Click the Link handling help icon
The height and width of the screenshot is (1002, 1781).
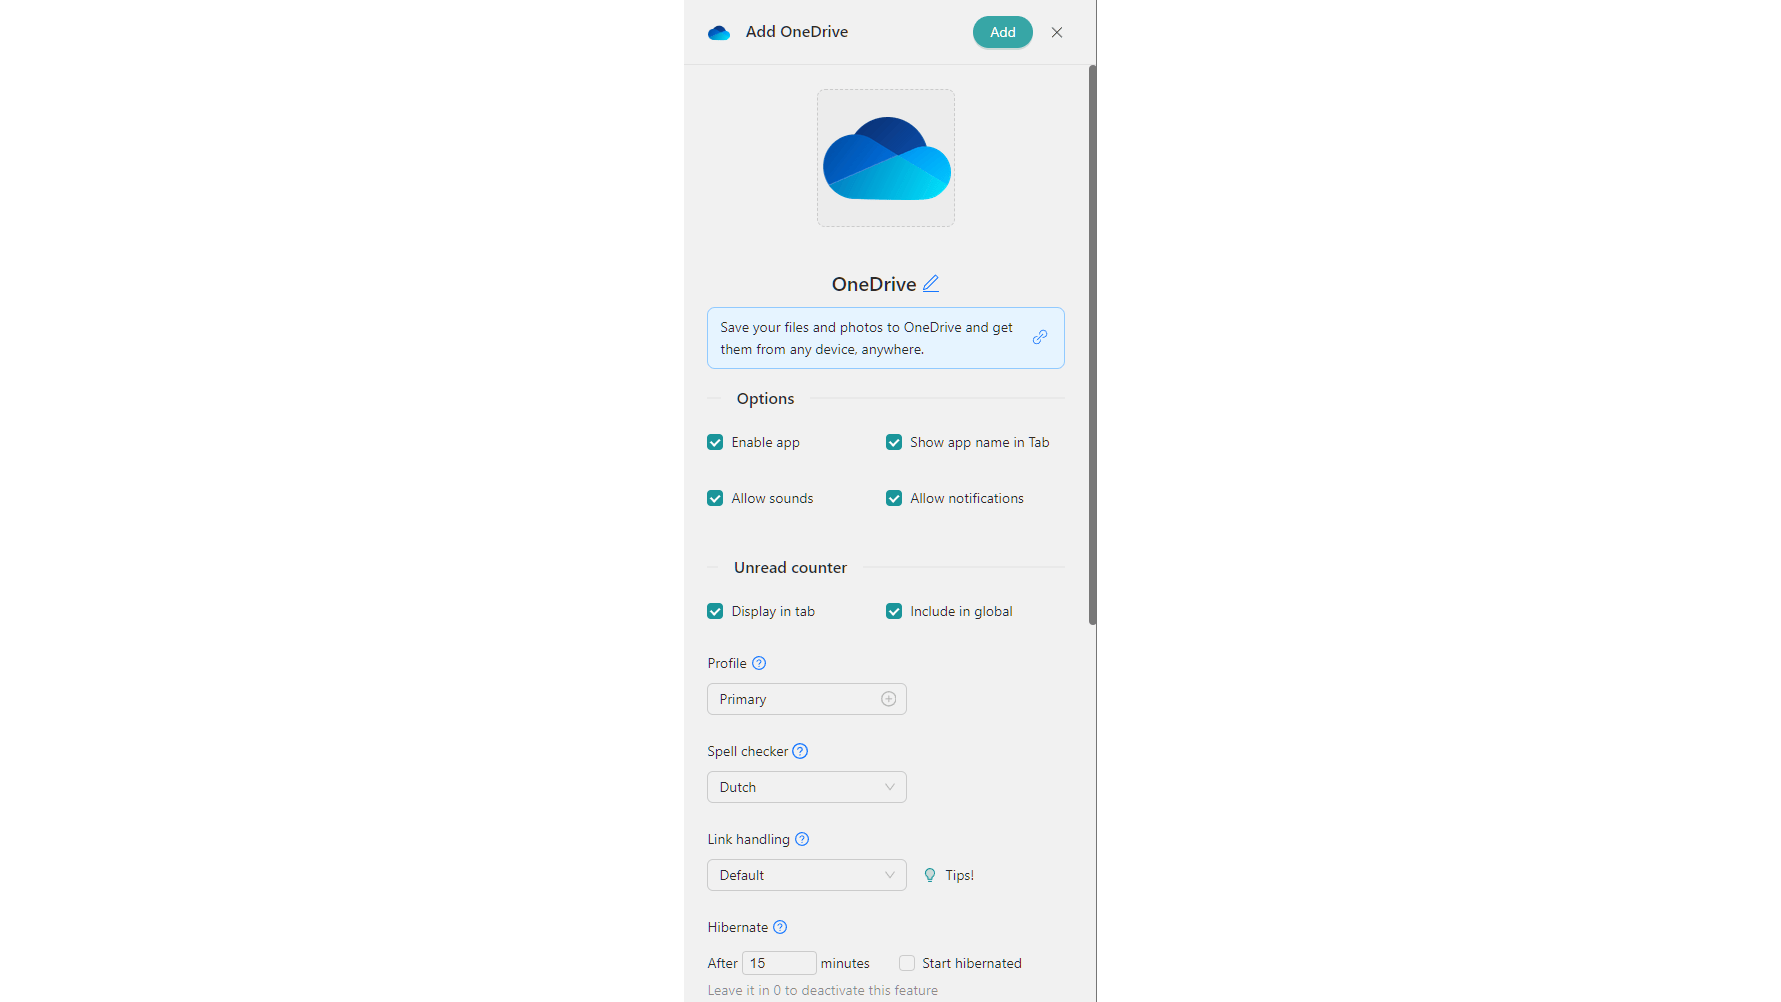click(x=802, y=839)
